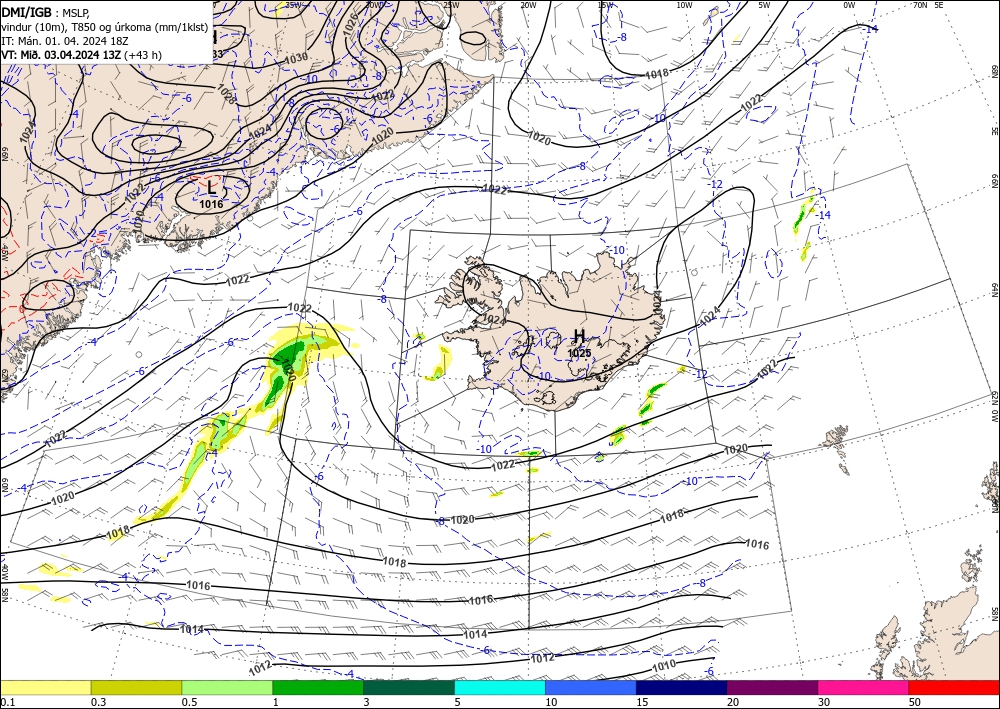The image size is (1000, 709).
Task: Click the legend value 15
Action: pos(642,702)
